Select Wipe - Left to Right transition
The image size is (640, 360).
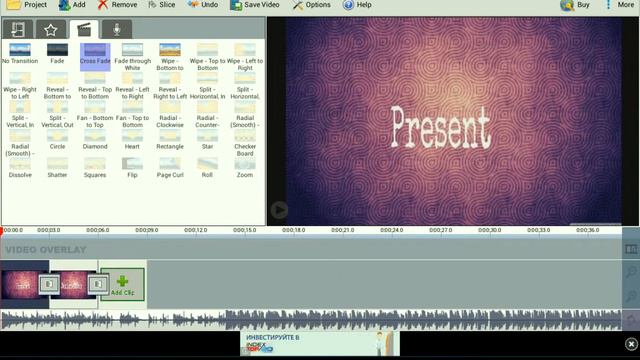[245, 57]
